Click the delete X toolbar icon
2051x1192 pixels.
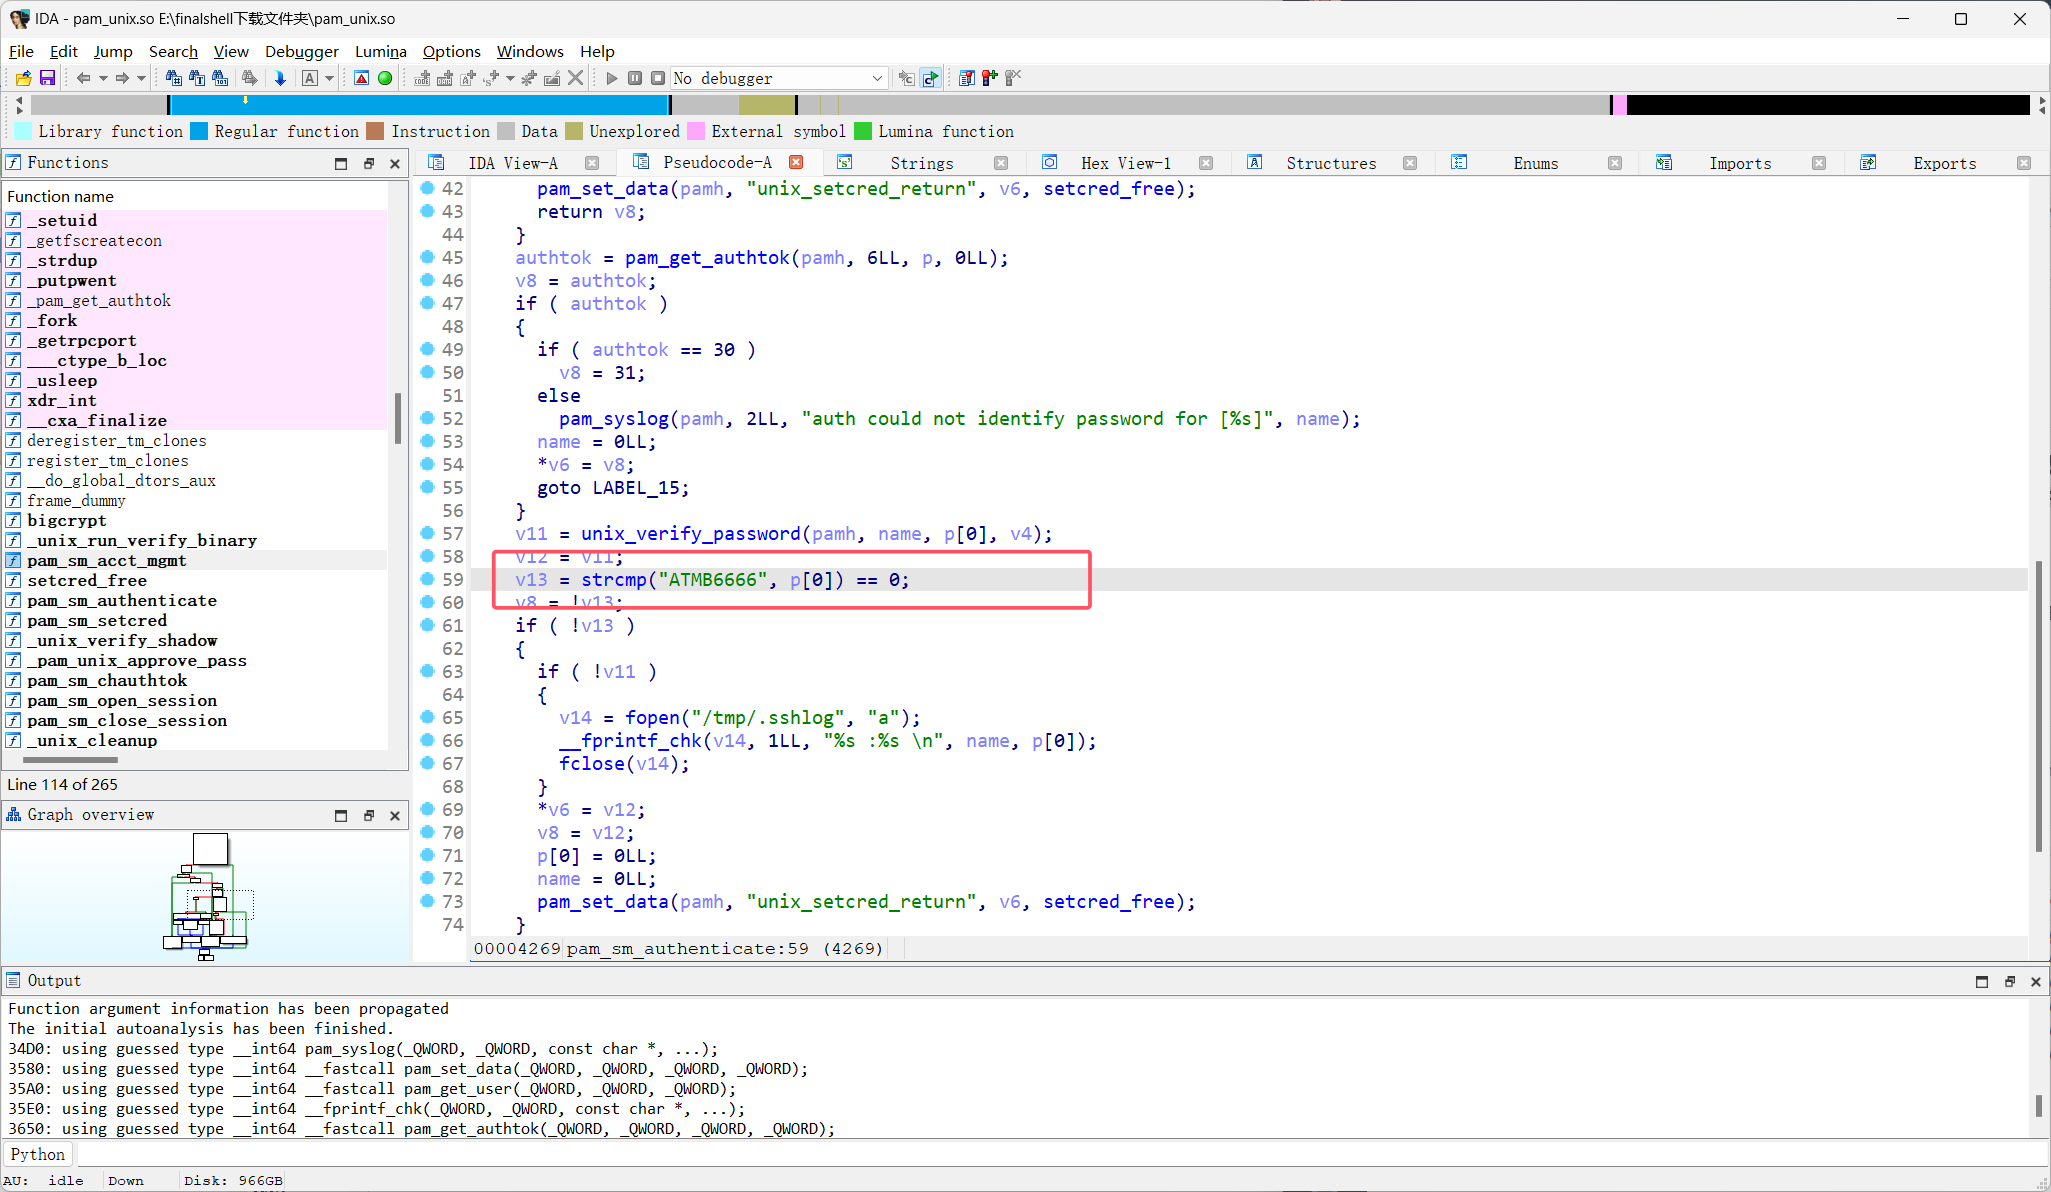tap(576, 78)
